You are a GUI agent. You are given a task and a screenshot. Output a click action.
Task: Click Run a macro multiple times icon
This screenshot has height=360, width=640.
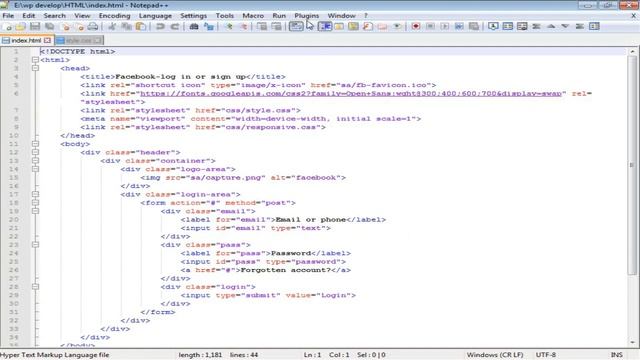(x=459, y=27)
